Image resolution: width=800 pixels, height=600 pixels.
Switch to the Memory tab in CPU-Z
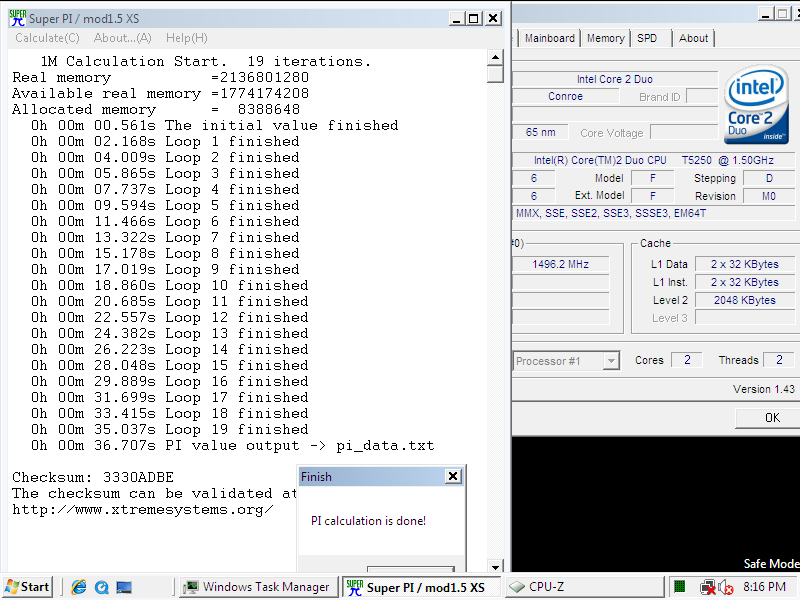(x=606, y=38)
